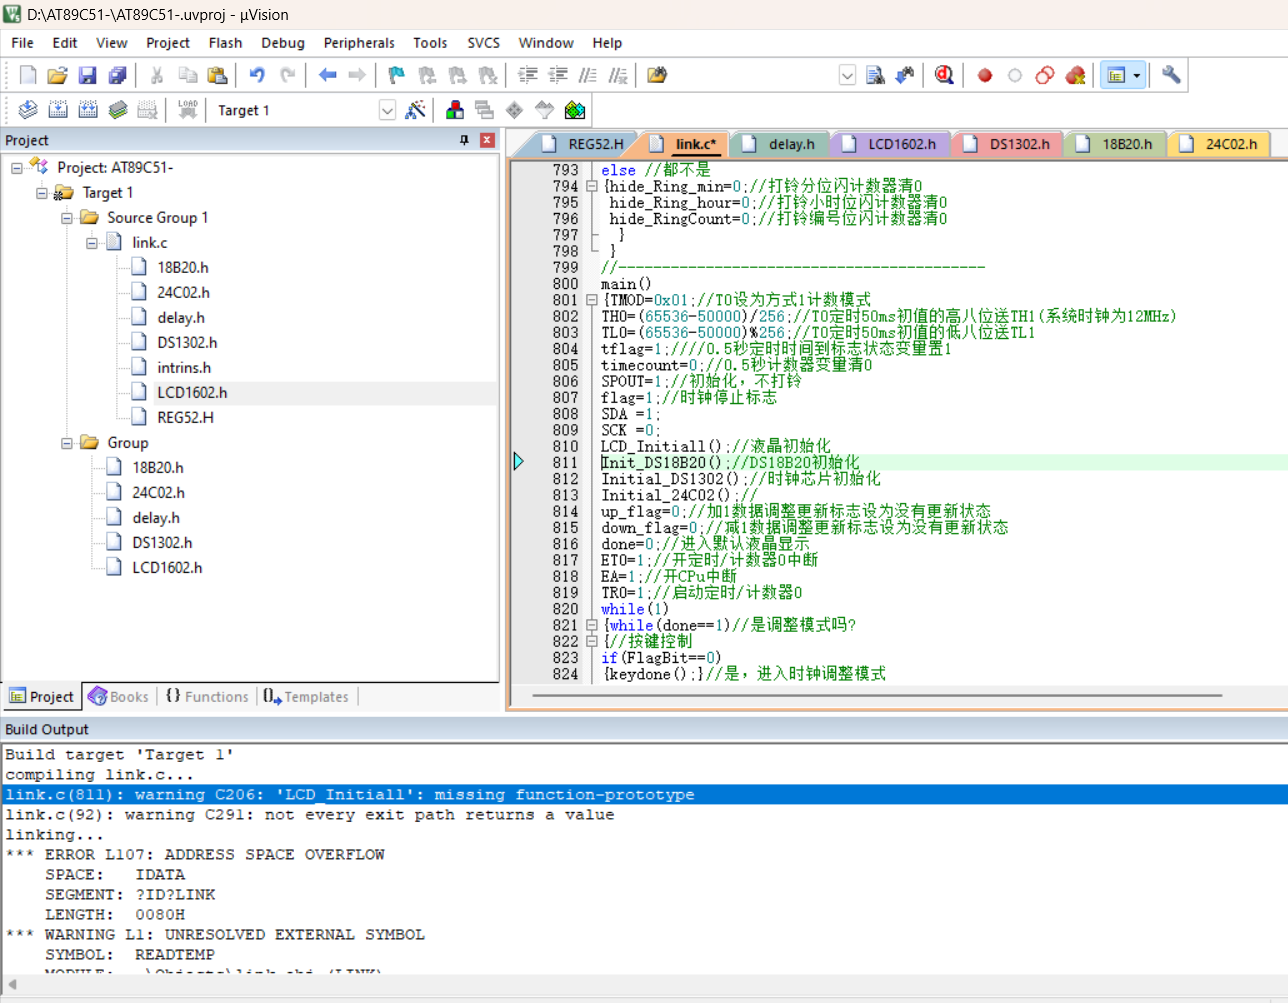Insert a bookmark flag
Viewport: 1288px width, 1003px height.
[x=397, y=75]
